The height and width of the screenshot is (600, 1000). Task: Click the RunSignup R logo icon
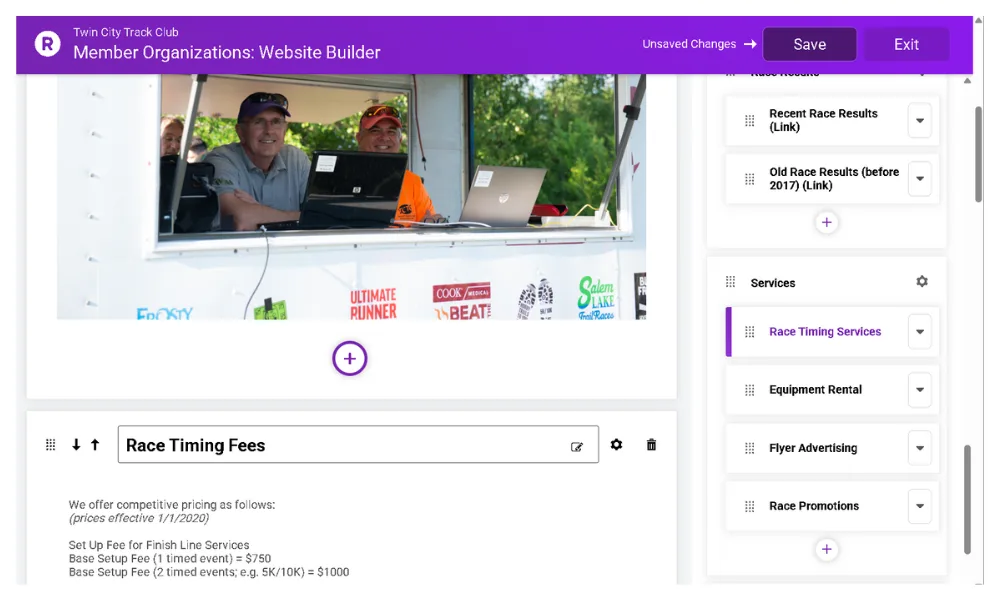(47, 44)
